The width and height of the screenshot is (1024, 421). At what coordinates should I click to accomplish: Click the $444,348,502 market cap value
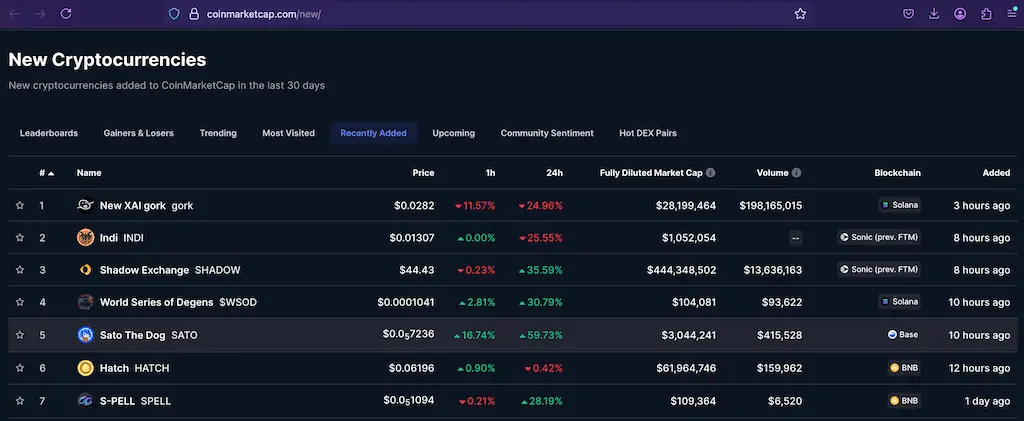[681, 270]
